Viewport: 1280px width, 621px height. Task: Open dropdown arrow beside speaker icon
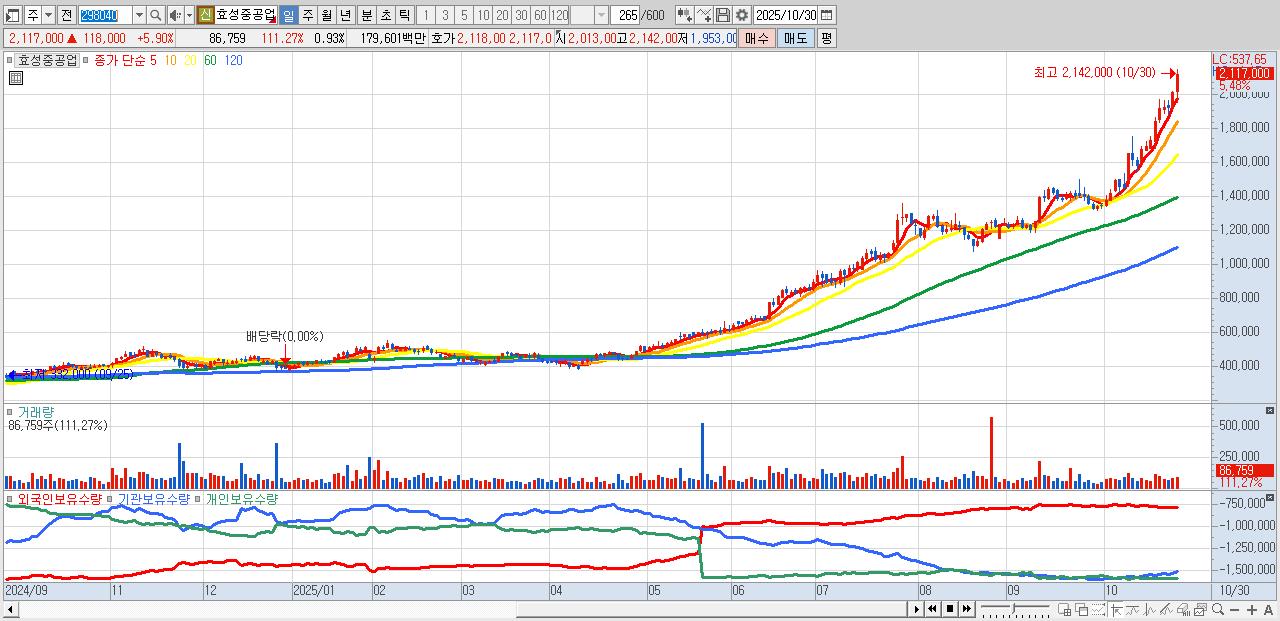189,15
